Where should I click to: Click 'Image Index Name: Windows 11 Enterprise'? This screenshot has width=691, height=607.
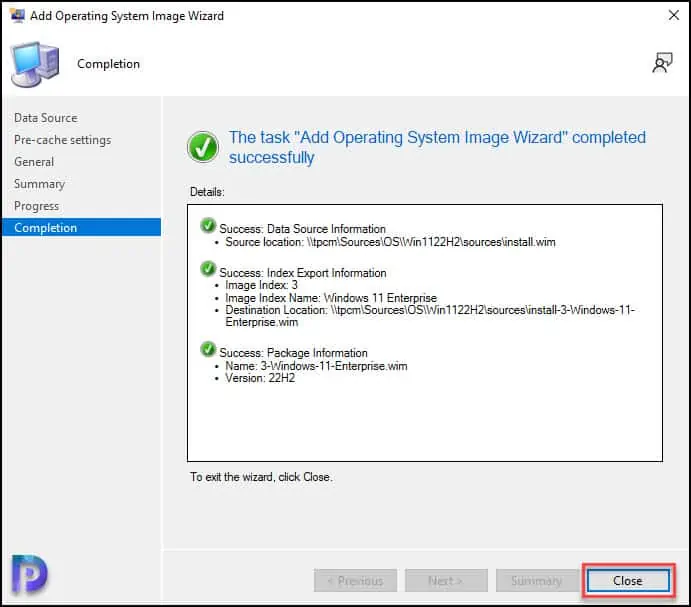click(331, 298)
